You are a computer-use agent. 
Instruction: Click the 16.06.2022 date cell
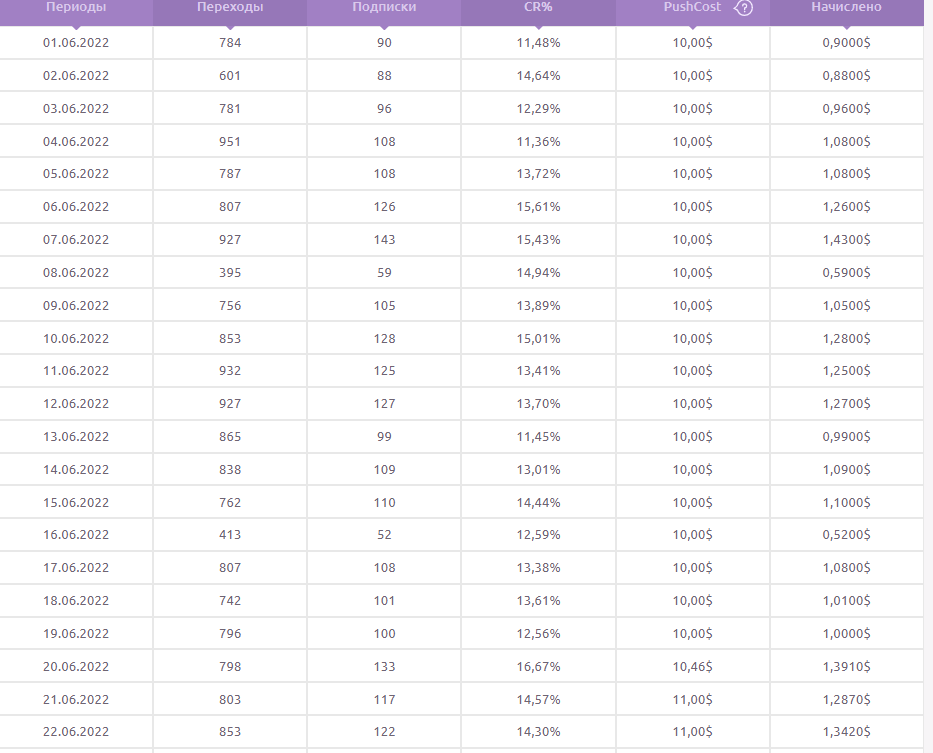[76, 536]
